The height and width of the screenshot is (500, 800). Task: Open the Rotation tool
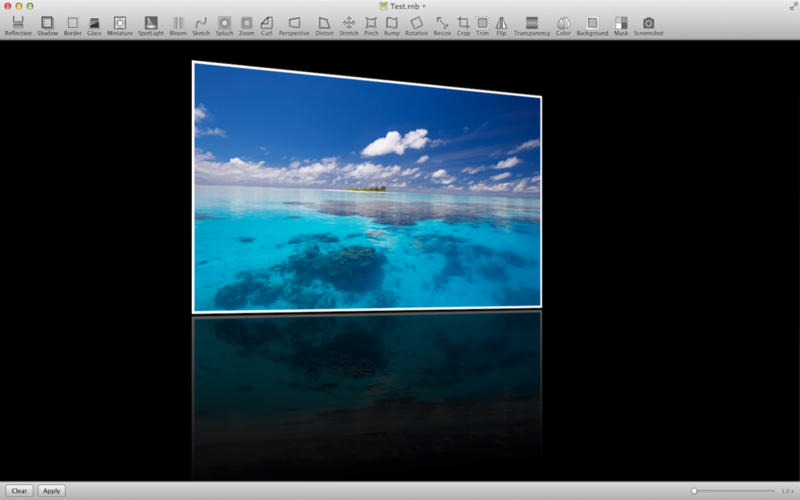416,26
